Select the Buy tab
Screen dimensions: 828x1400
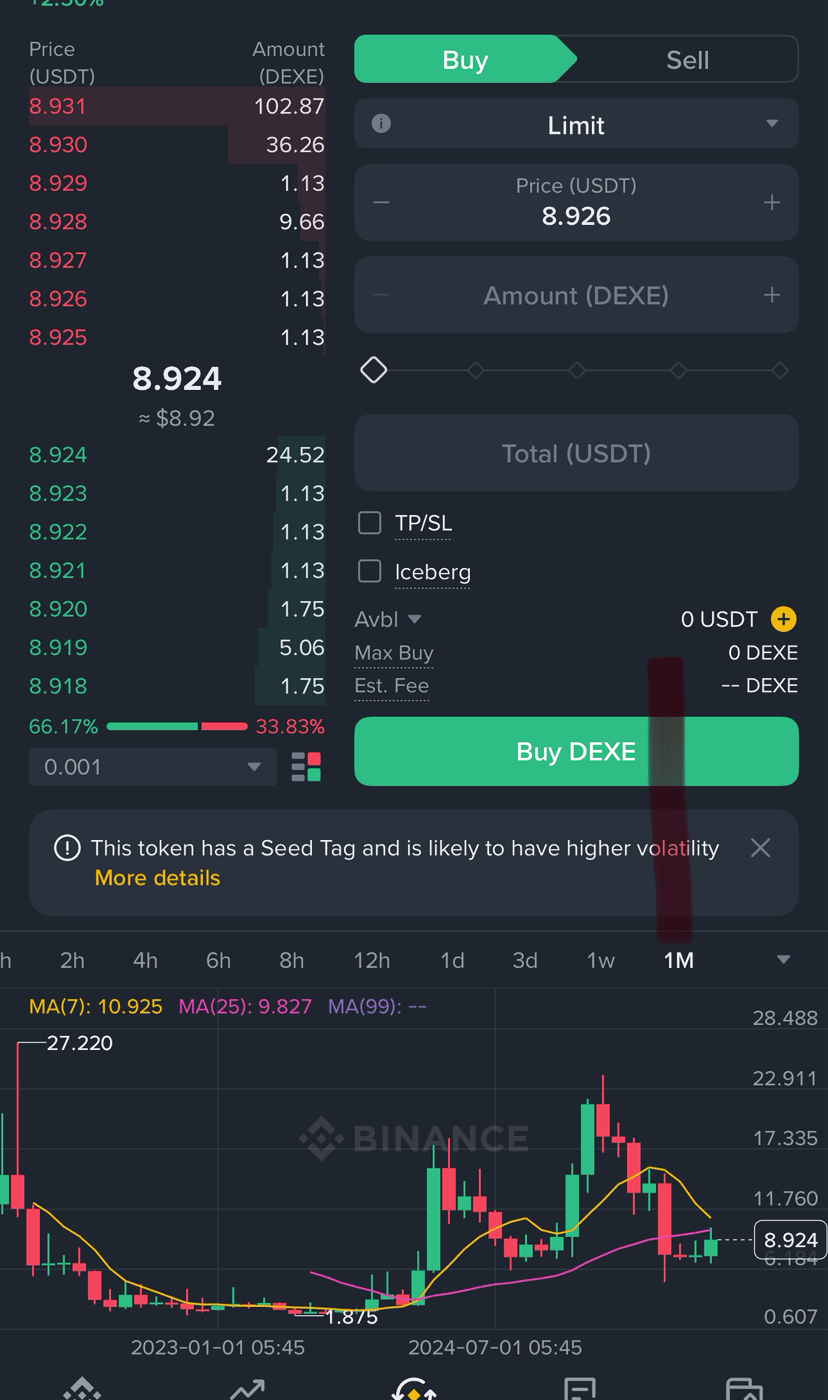pyautogui.click(x=465, y=59)
